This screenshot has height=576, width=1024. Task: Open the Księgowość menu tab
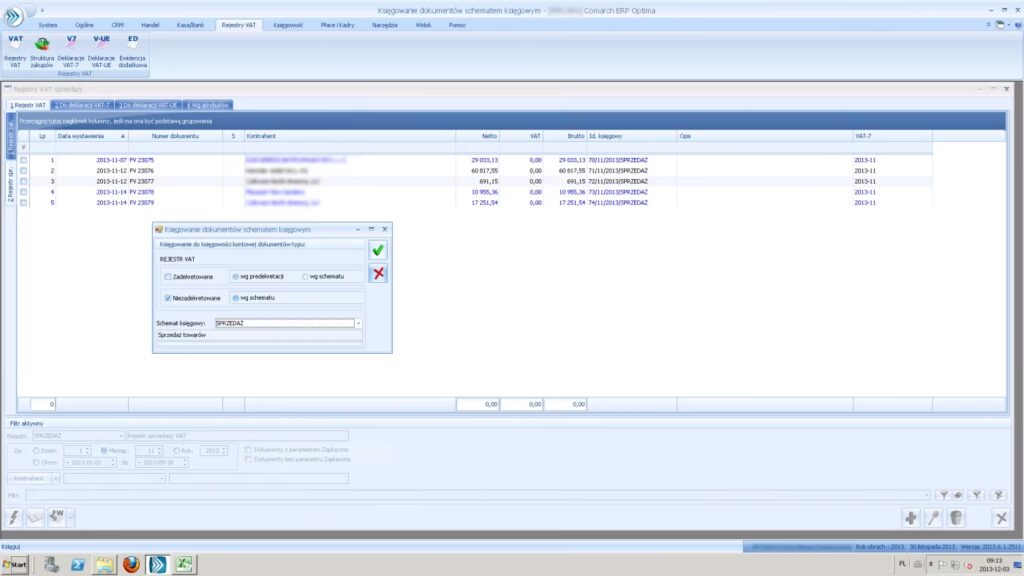click(289, 23)
